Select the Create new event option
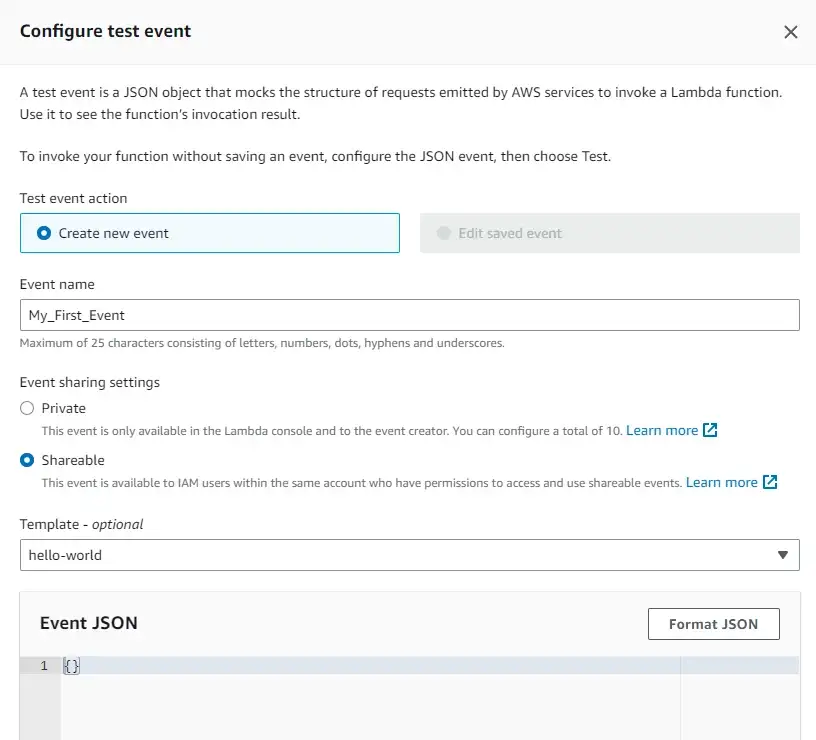Image resolution: width=816 pixels, height=740 pixels. pos(210,233)
